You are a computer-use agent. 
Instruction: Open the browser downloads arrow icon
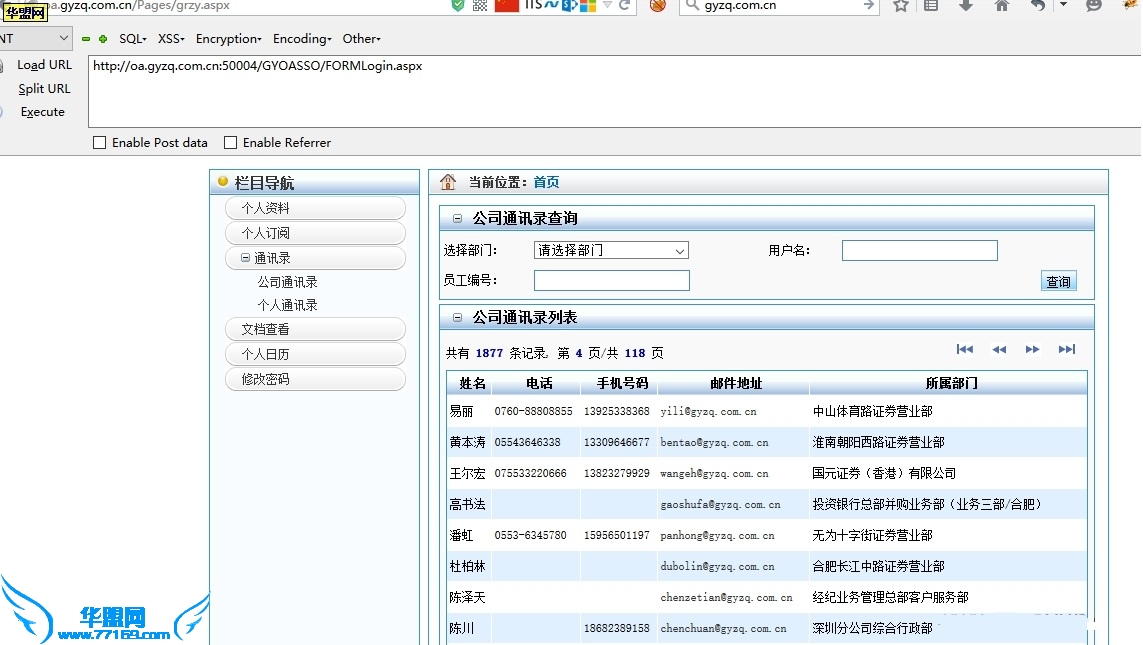(965, 6)
